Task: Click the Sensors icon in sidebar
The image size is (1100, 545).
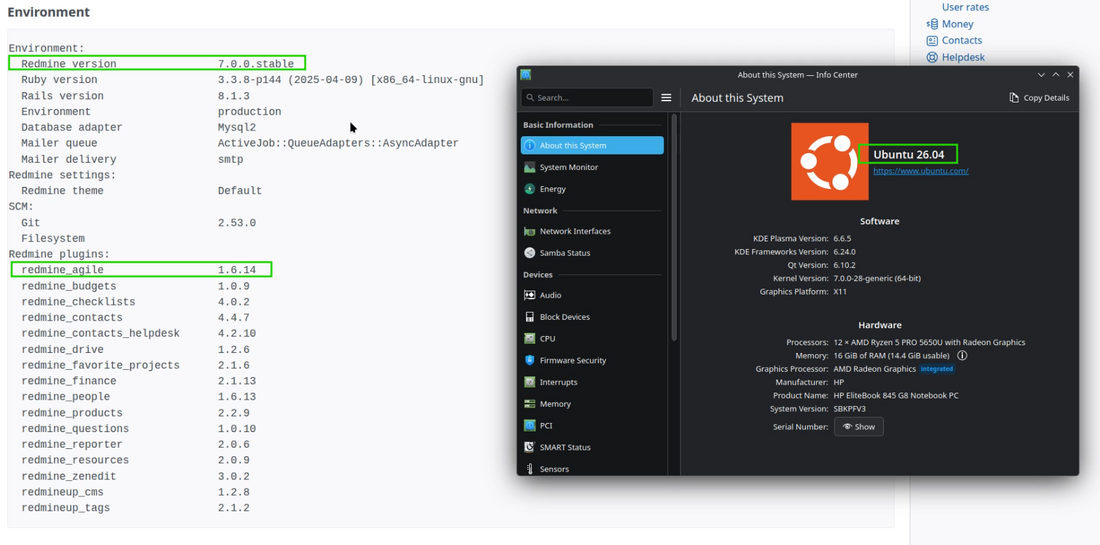Action: coord(530,469)
